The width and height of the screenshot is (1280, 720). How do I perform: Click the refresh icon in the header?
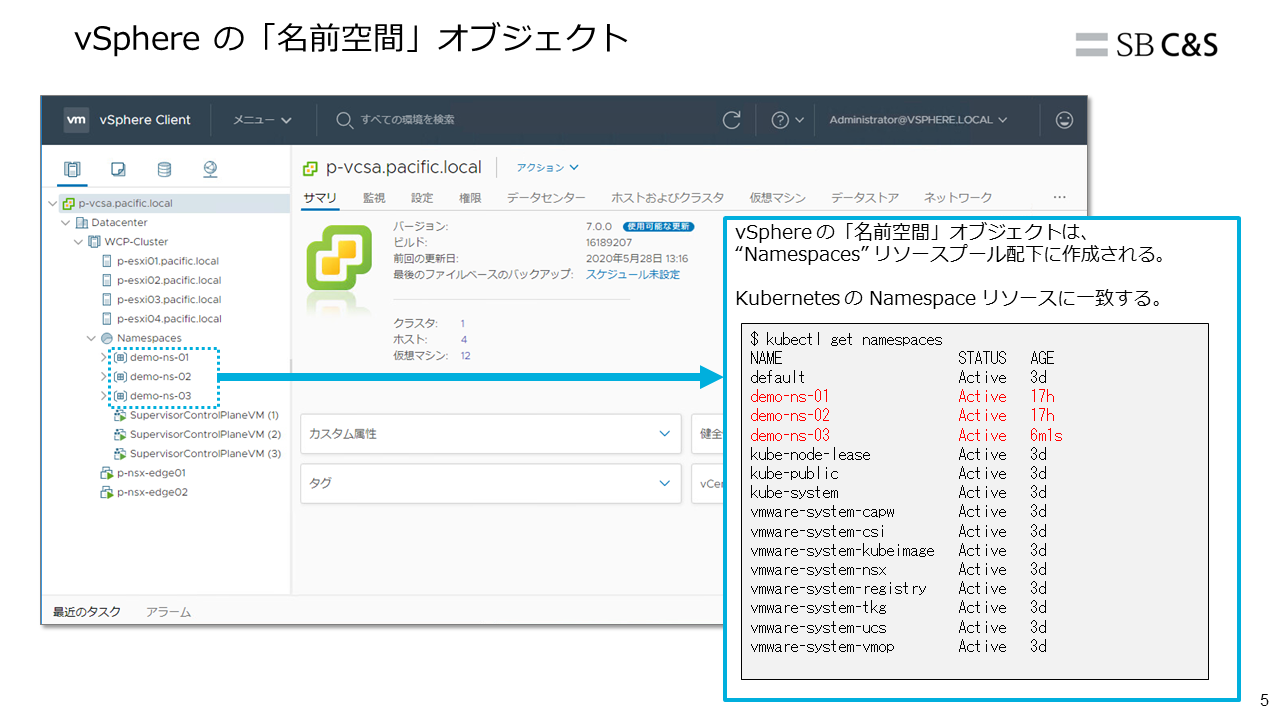732,120
